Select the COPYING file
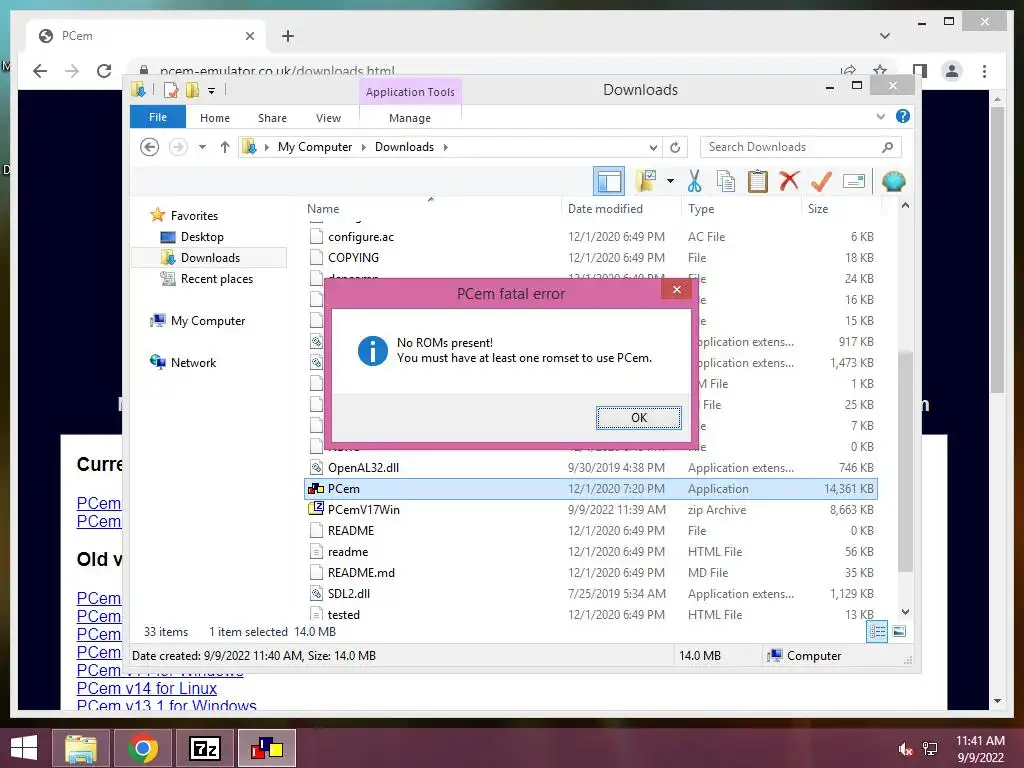 pyautogui.click(x=590, y=258)
